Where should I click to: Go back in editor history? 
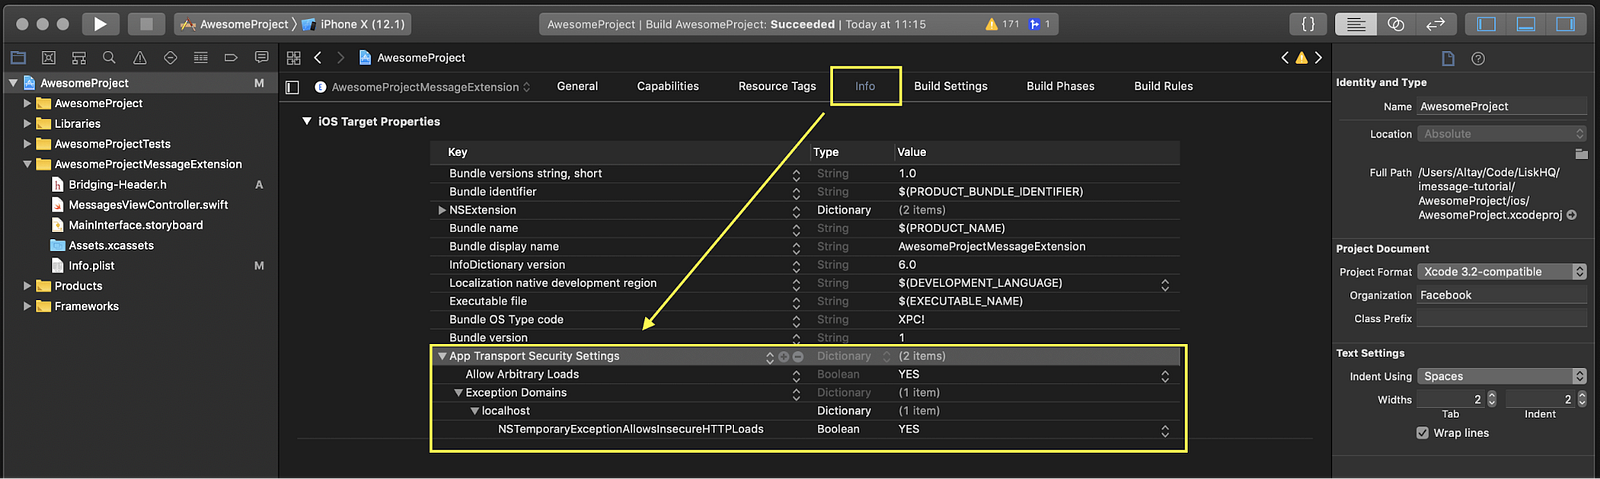(318, 58)
